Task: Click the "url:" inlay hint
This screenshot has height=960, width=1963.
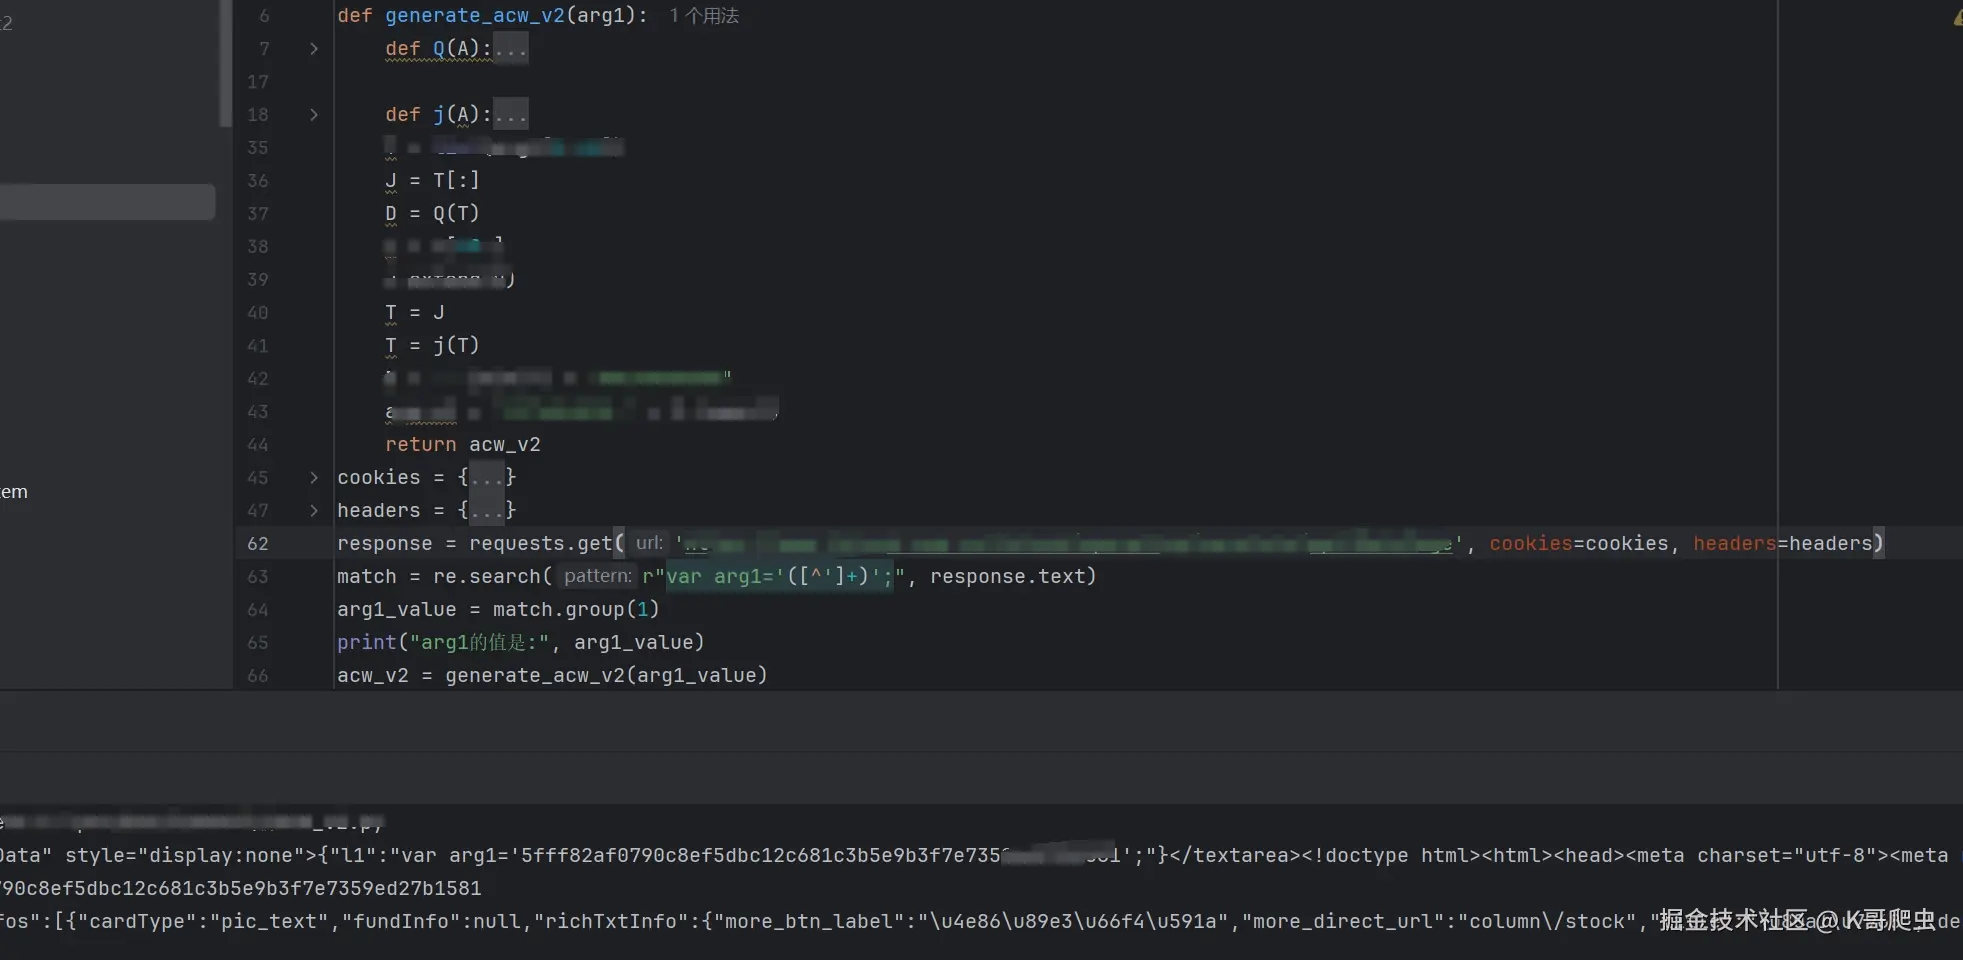Action: (650, 543)
